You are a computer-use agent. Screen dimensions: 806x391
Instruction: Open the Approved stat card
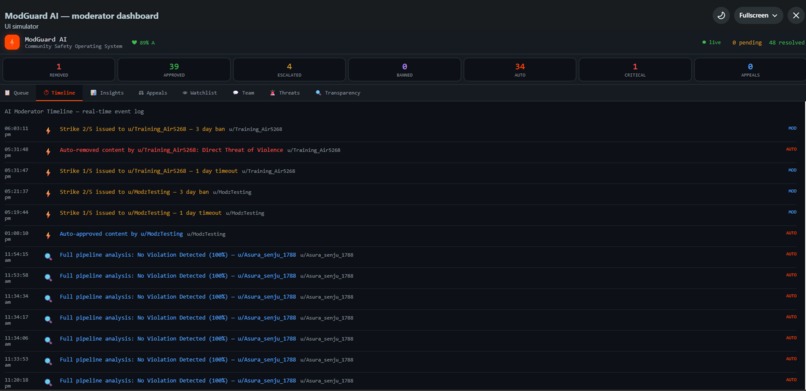pyautogui.click(x=174, y=69)
